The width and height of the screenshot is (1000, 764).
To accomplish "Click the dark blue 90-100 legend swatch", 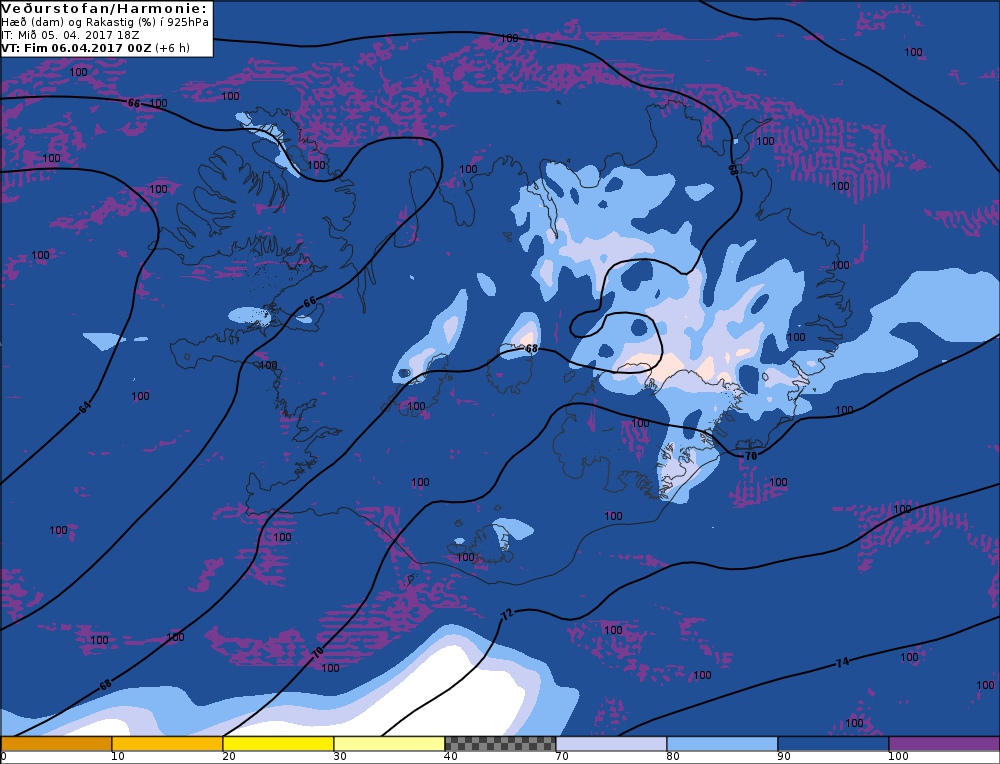I will (x=833, y=744).
